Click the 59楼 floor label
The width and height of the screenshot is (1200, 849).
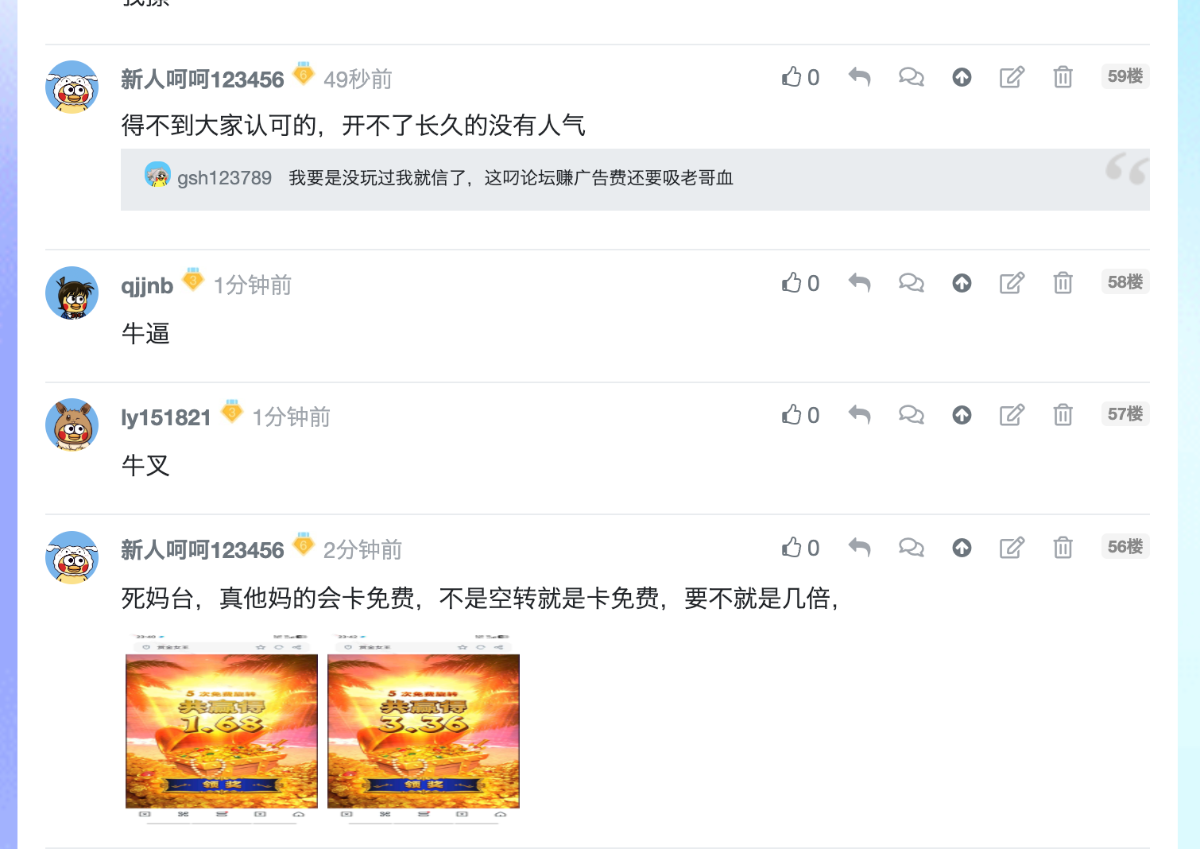[1125, 76]
